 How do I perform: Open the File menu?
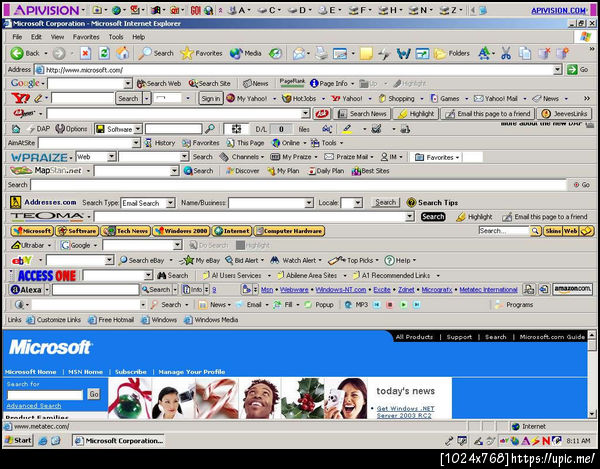point(17,37)
